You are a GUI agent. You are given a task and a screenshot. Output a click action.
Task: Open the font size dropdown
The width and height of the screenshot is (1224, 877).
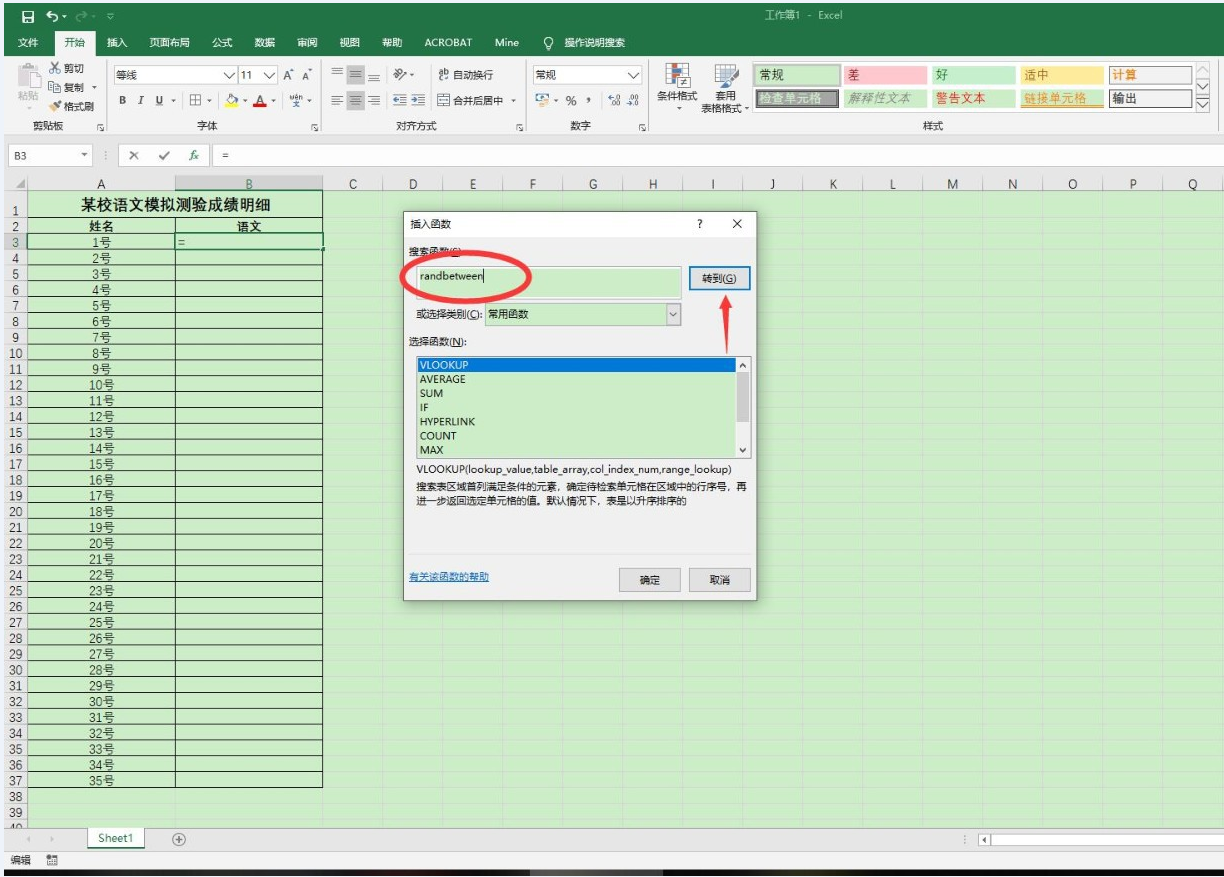pyautogui.click(x=270, y=75)
